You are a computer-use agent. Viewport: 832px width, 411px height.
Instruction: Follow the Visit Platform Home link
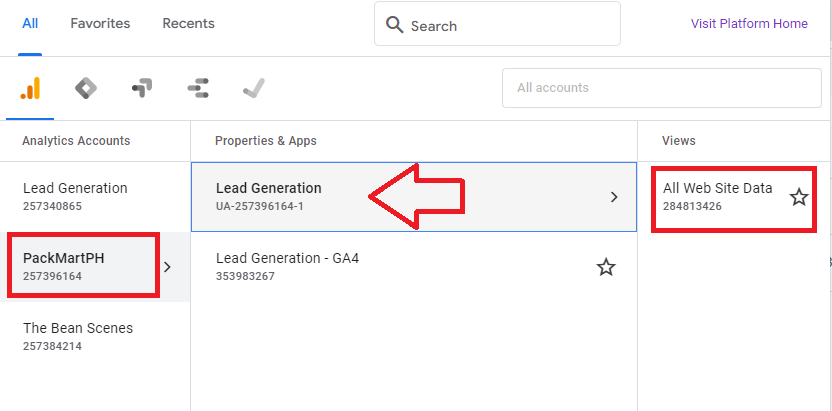tap(749, 23)
